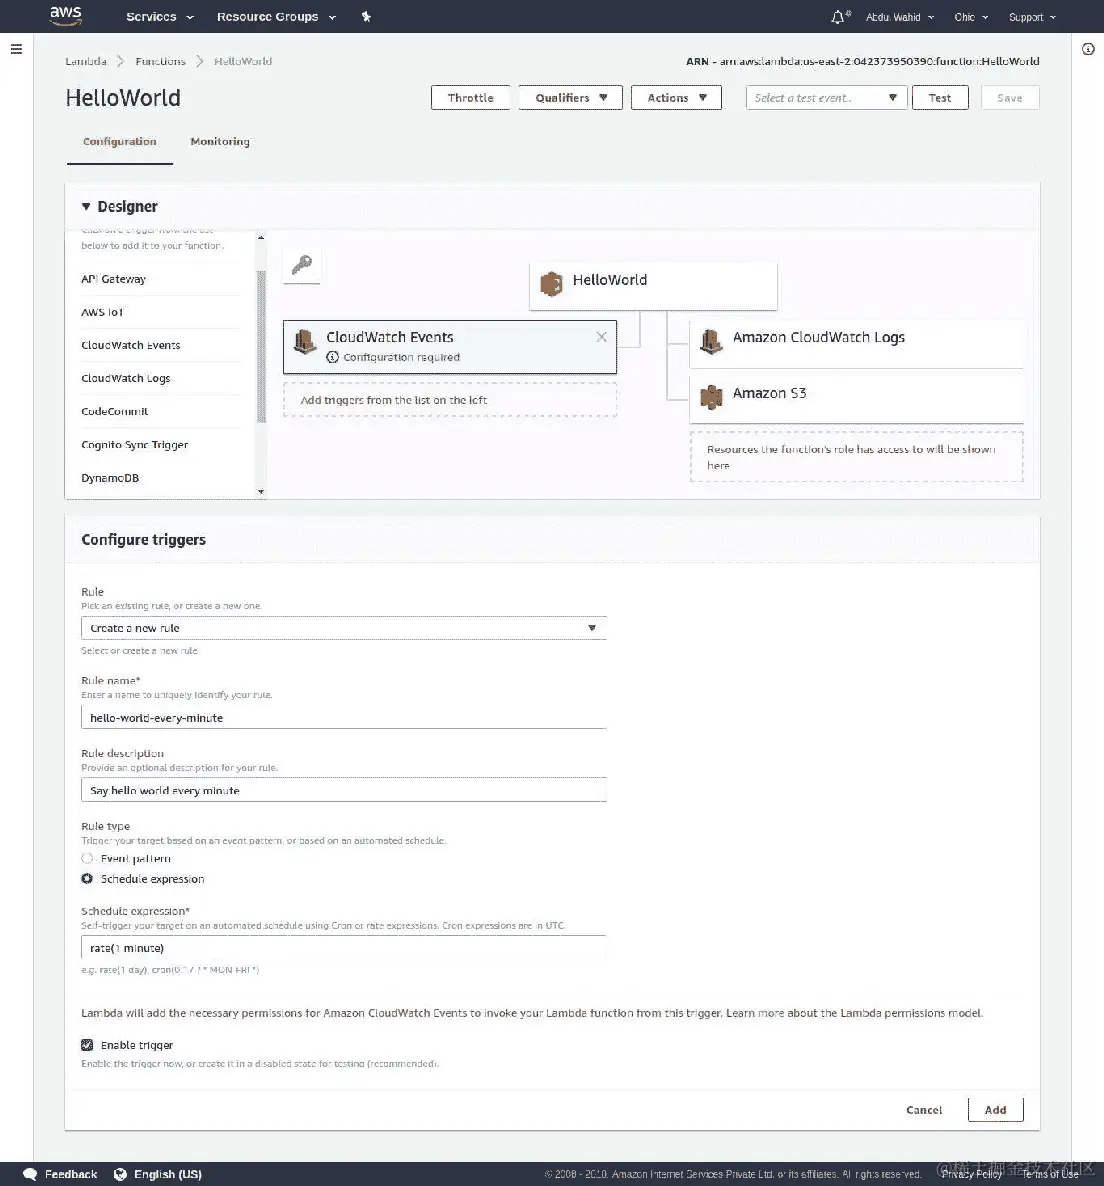Screen dimensions: 1104x1186
Task: Focus the Schedule expression input field
Action: click(x=343, y=948)
